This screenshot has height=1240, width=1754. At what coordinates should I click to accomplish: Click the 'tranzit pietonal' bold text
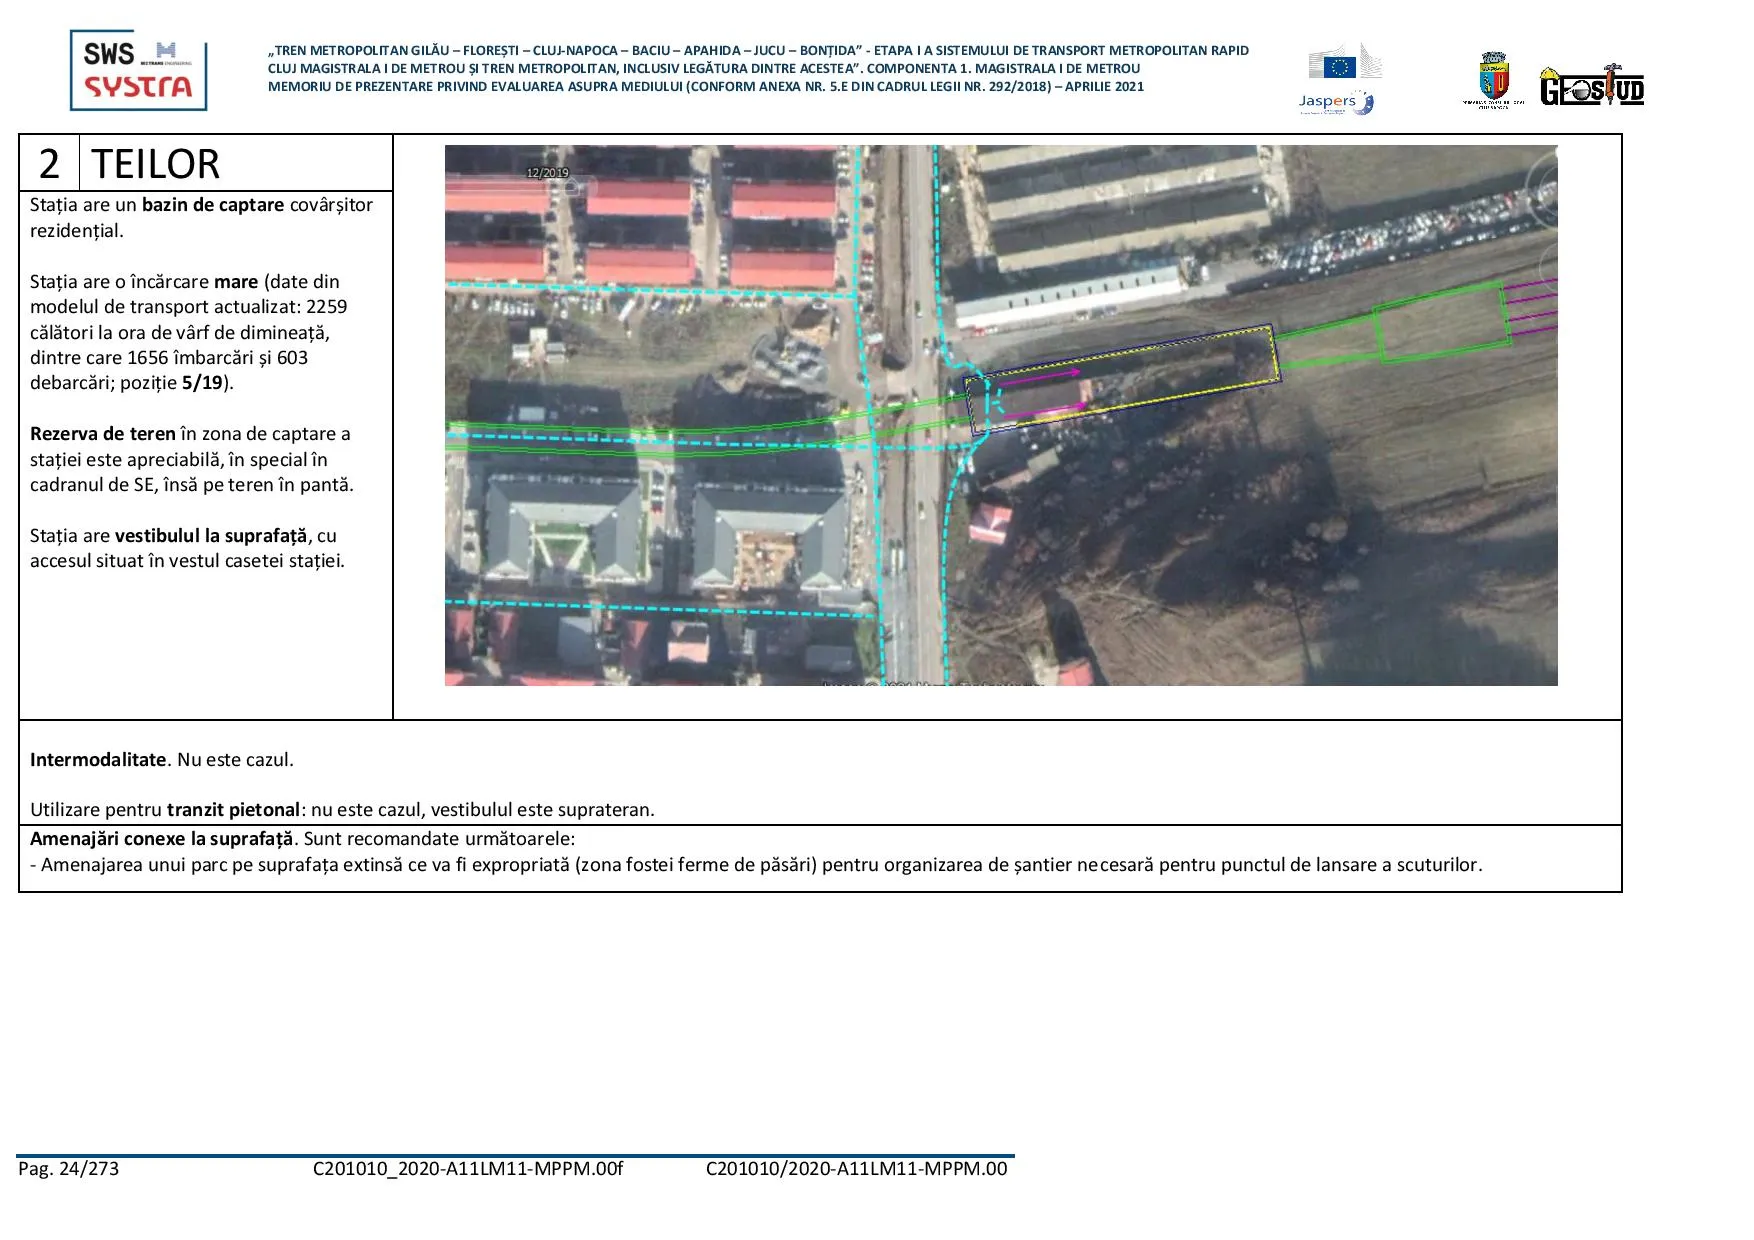coord(233,810)
